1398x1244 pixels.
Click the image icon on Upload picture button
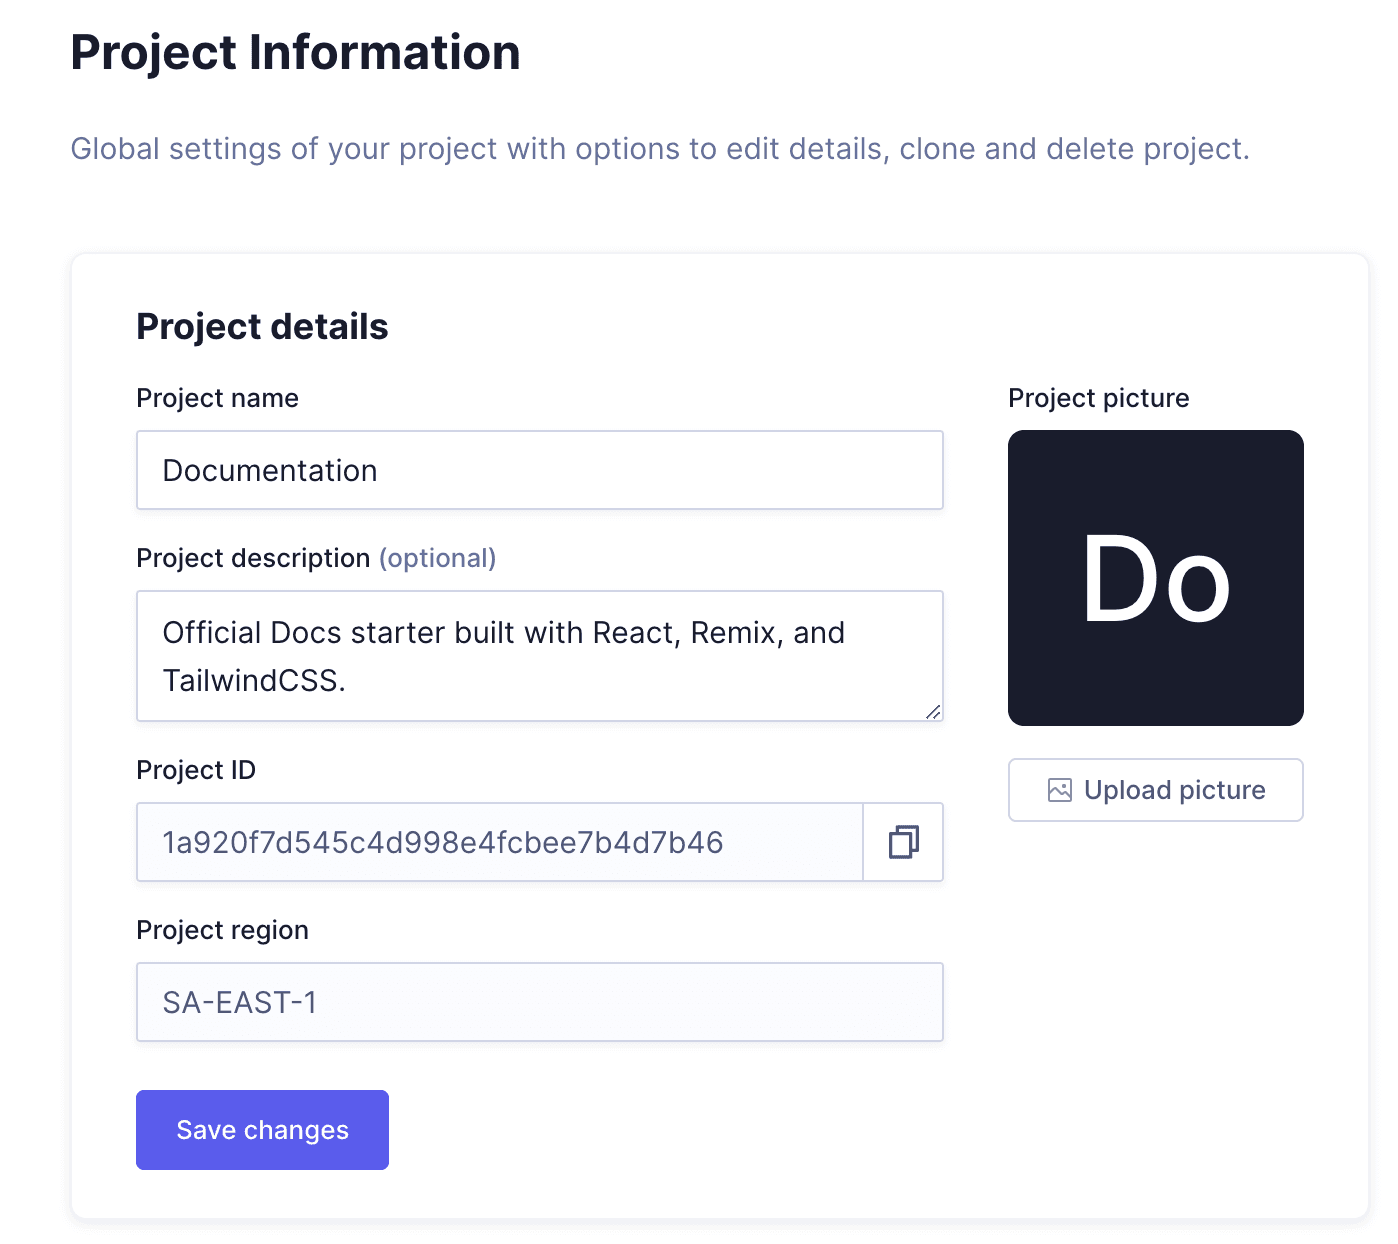tap(1061, 789)
